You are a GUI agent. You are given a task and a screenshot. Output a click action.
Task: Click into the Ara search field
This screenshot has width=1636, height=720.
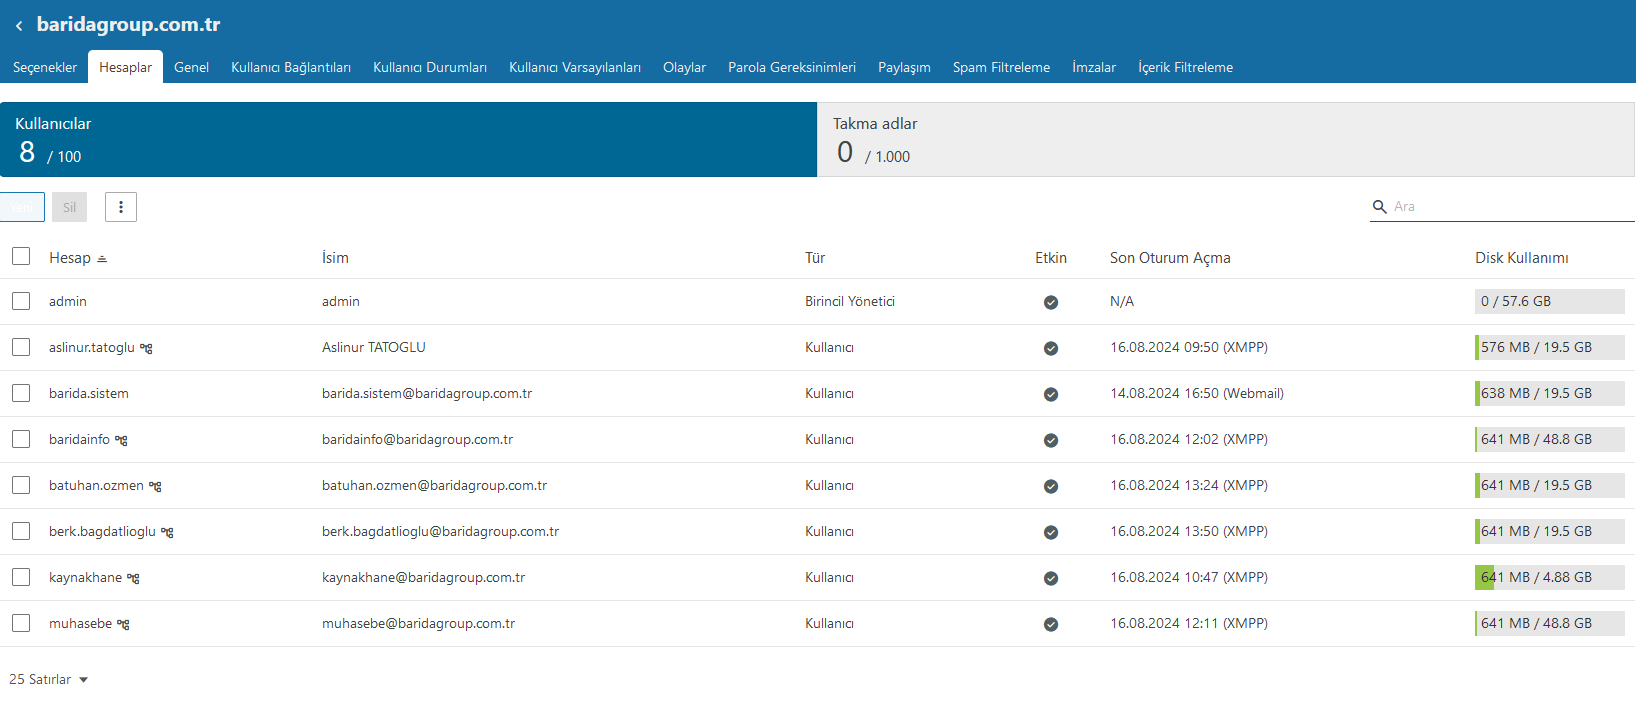coord(1510,207)
